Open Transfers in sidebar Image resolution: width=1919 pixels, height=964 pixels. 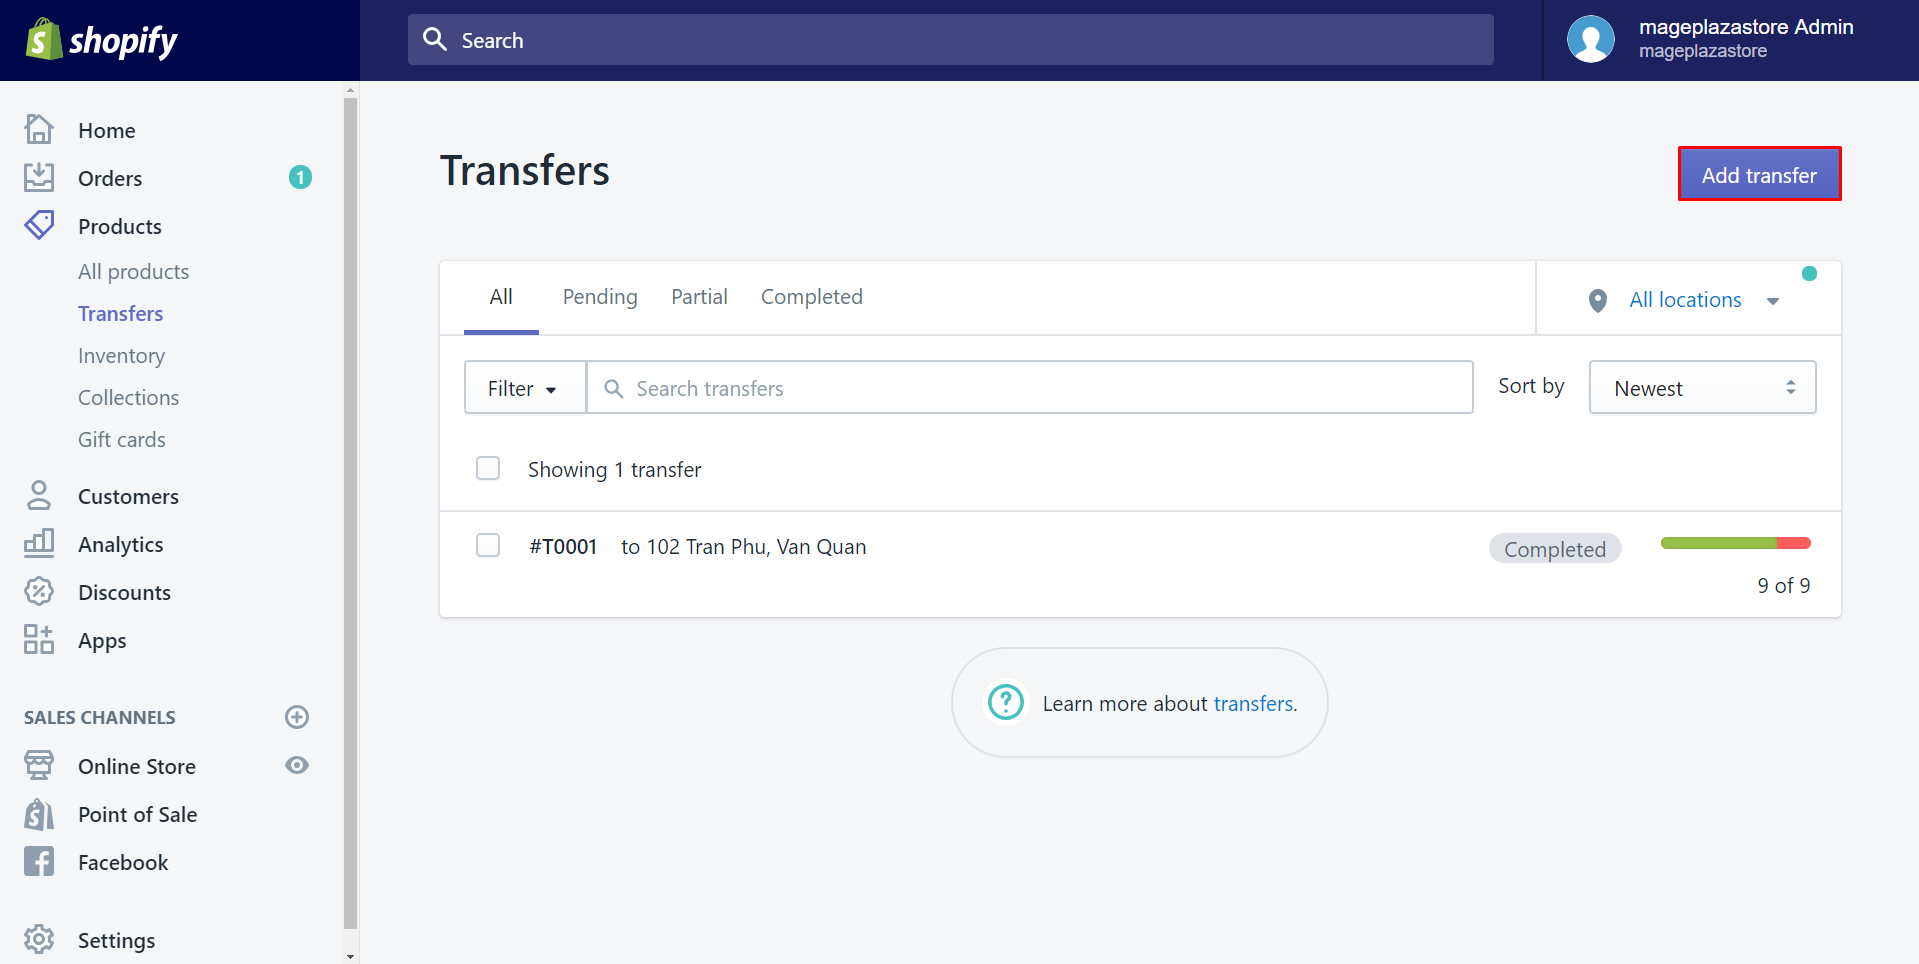[120, 313]
